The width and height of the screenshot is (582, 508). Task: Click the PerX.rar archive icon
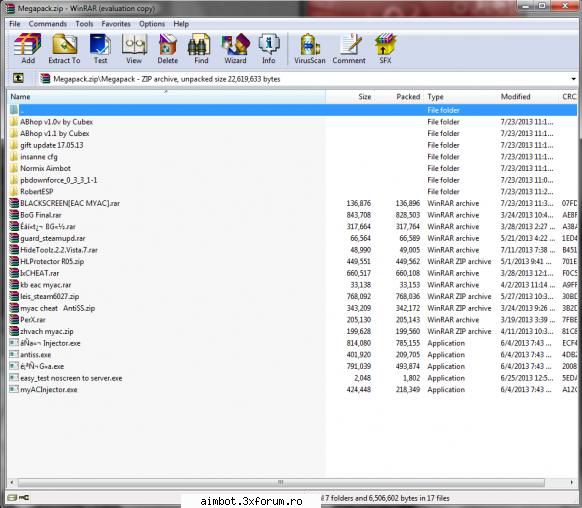[x=14, y=319]
